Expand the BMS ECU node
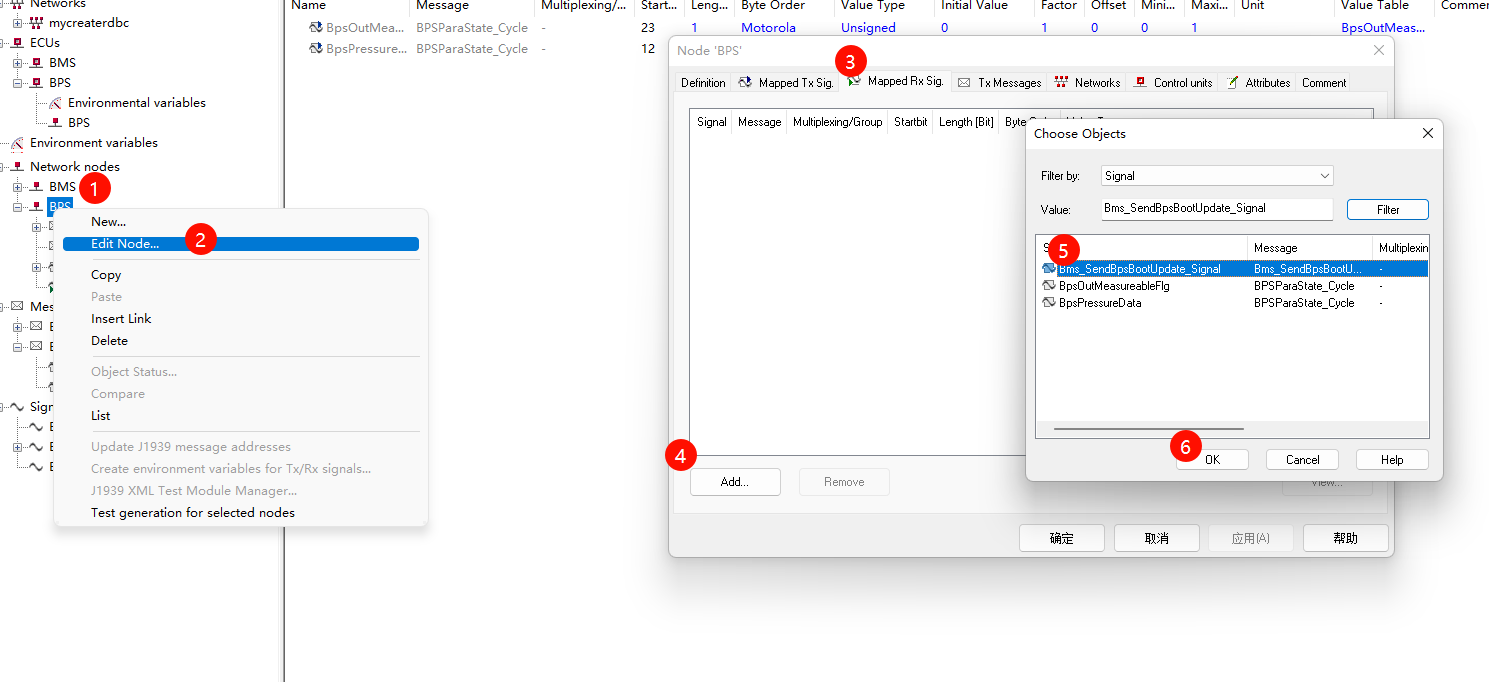This screenshot has width=1489, height=682. (17, 63)
